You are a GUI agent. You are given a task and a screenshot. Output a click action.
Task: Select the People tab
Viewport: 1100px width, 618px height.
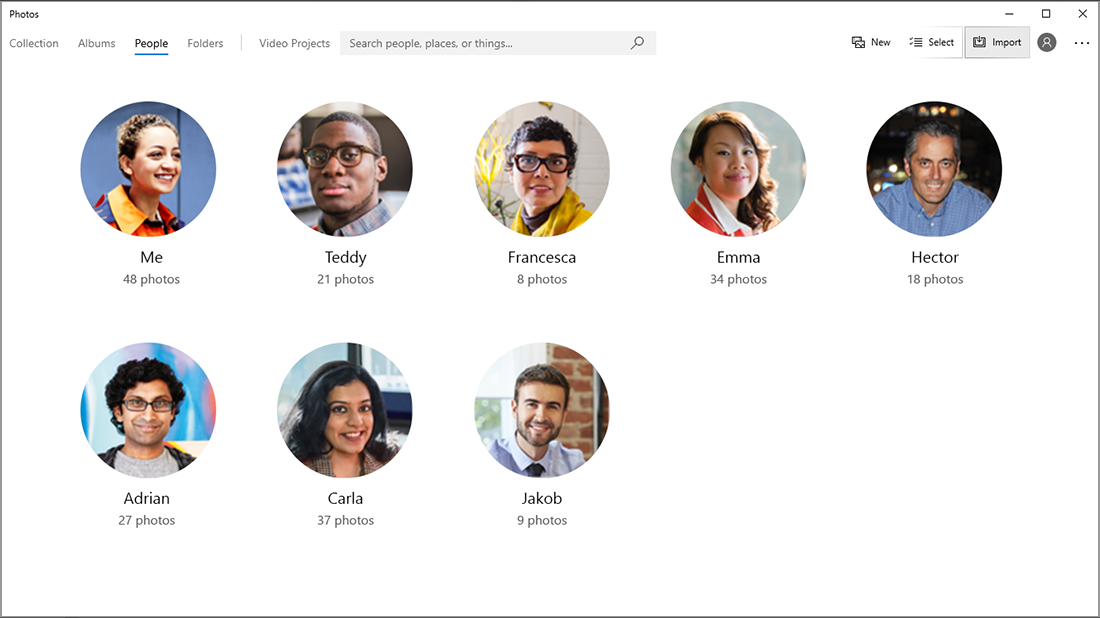click(x=151, y=43)
